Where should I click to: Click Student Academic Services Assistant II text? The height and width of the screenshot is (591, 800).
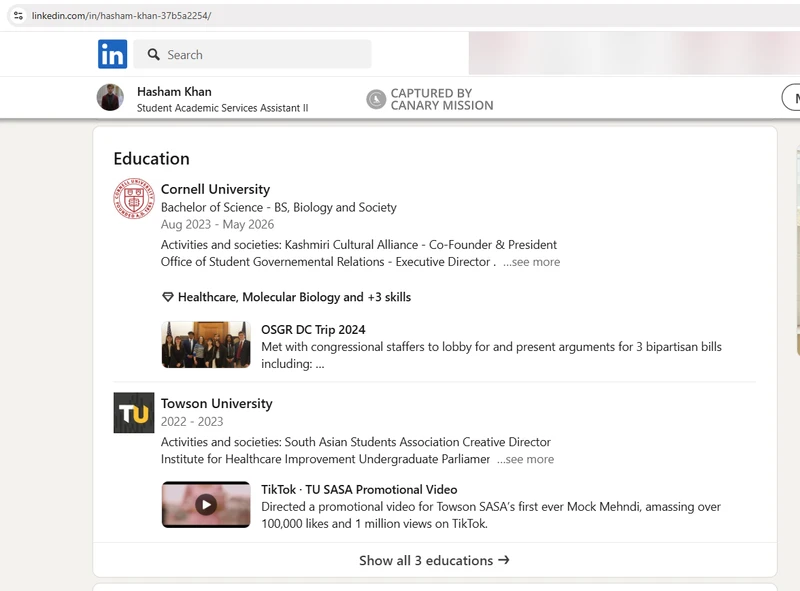pos(222,108)
